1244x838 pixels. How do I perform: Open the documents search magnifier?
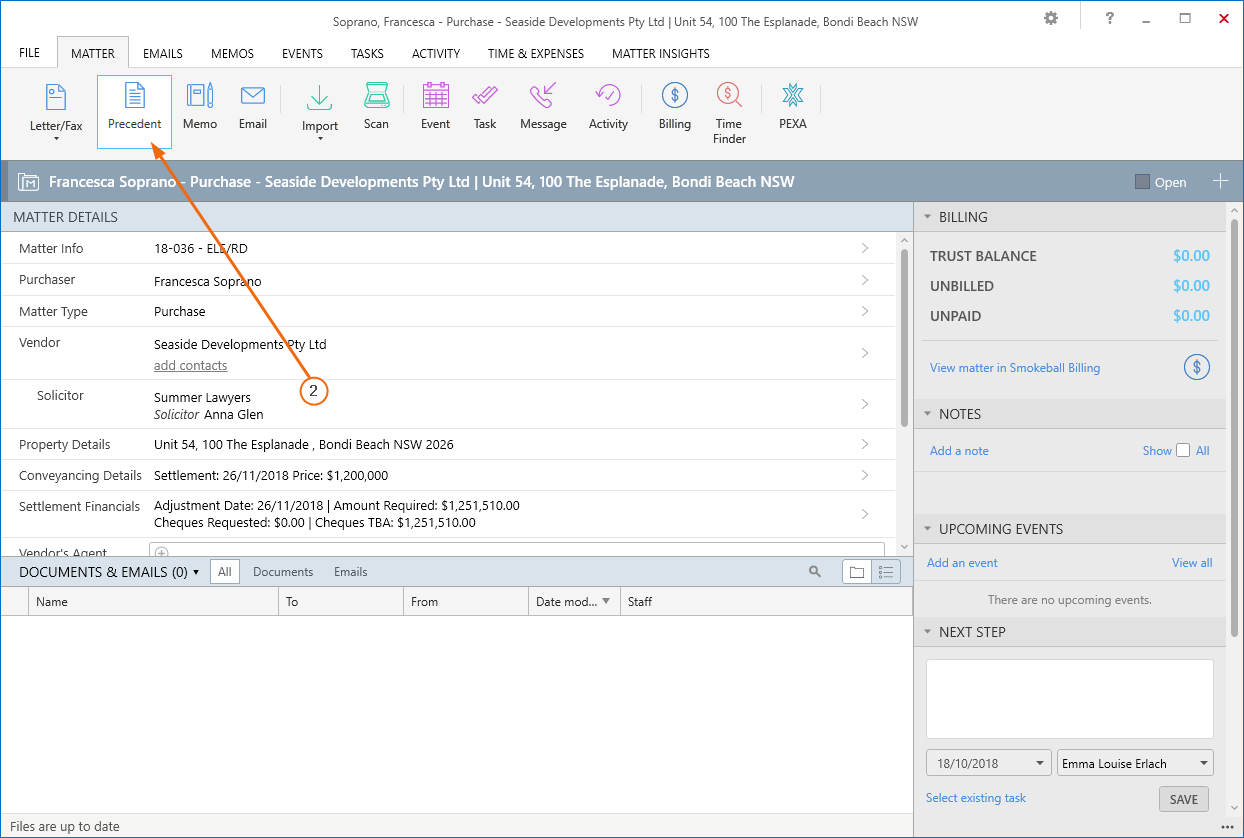pyautogui.click(x=815, y=571)
